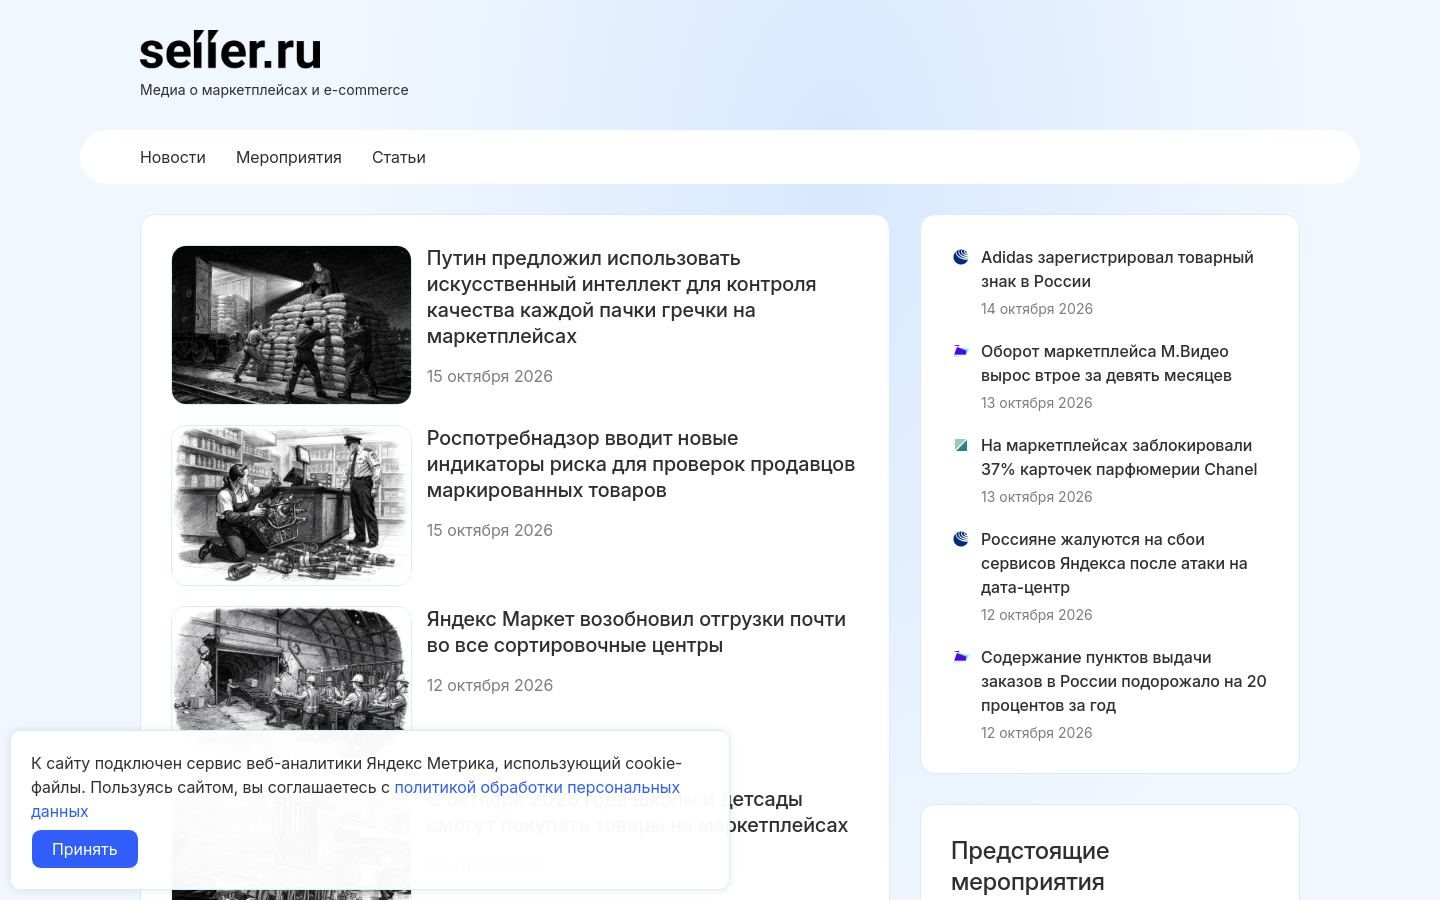Click the date 14 октября 2026
The width and height of the screenshot is (1440, 900).
click(1037, 309)
